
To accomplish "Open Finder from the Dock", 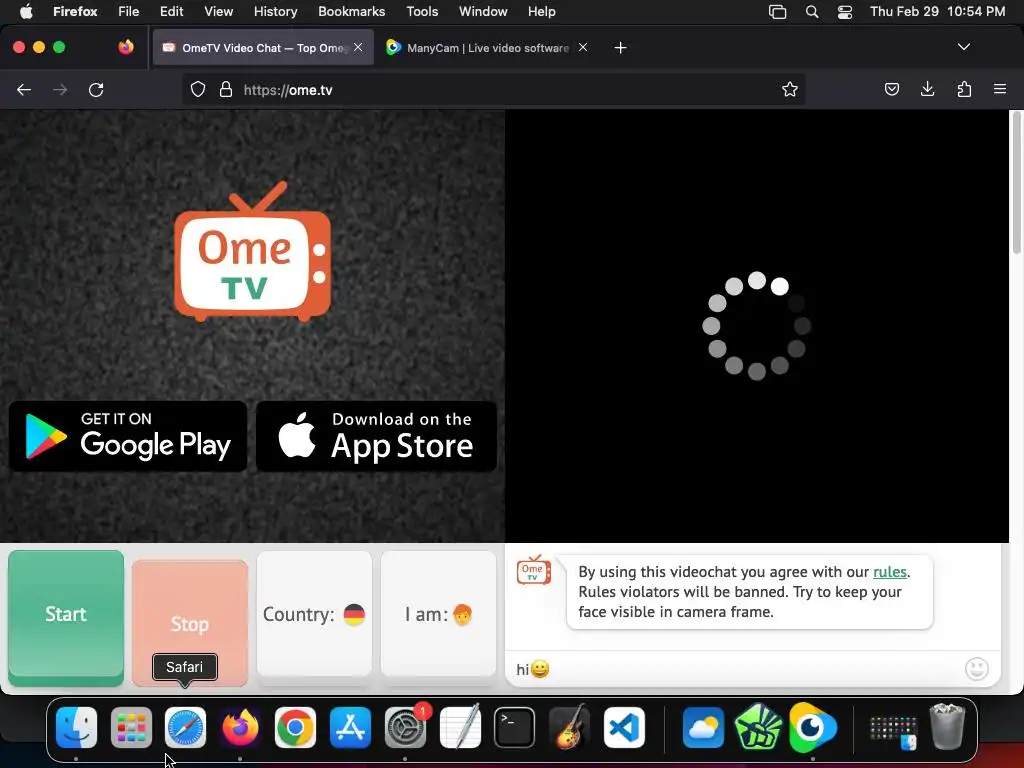I will [x=76, y=727].
